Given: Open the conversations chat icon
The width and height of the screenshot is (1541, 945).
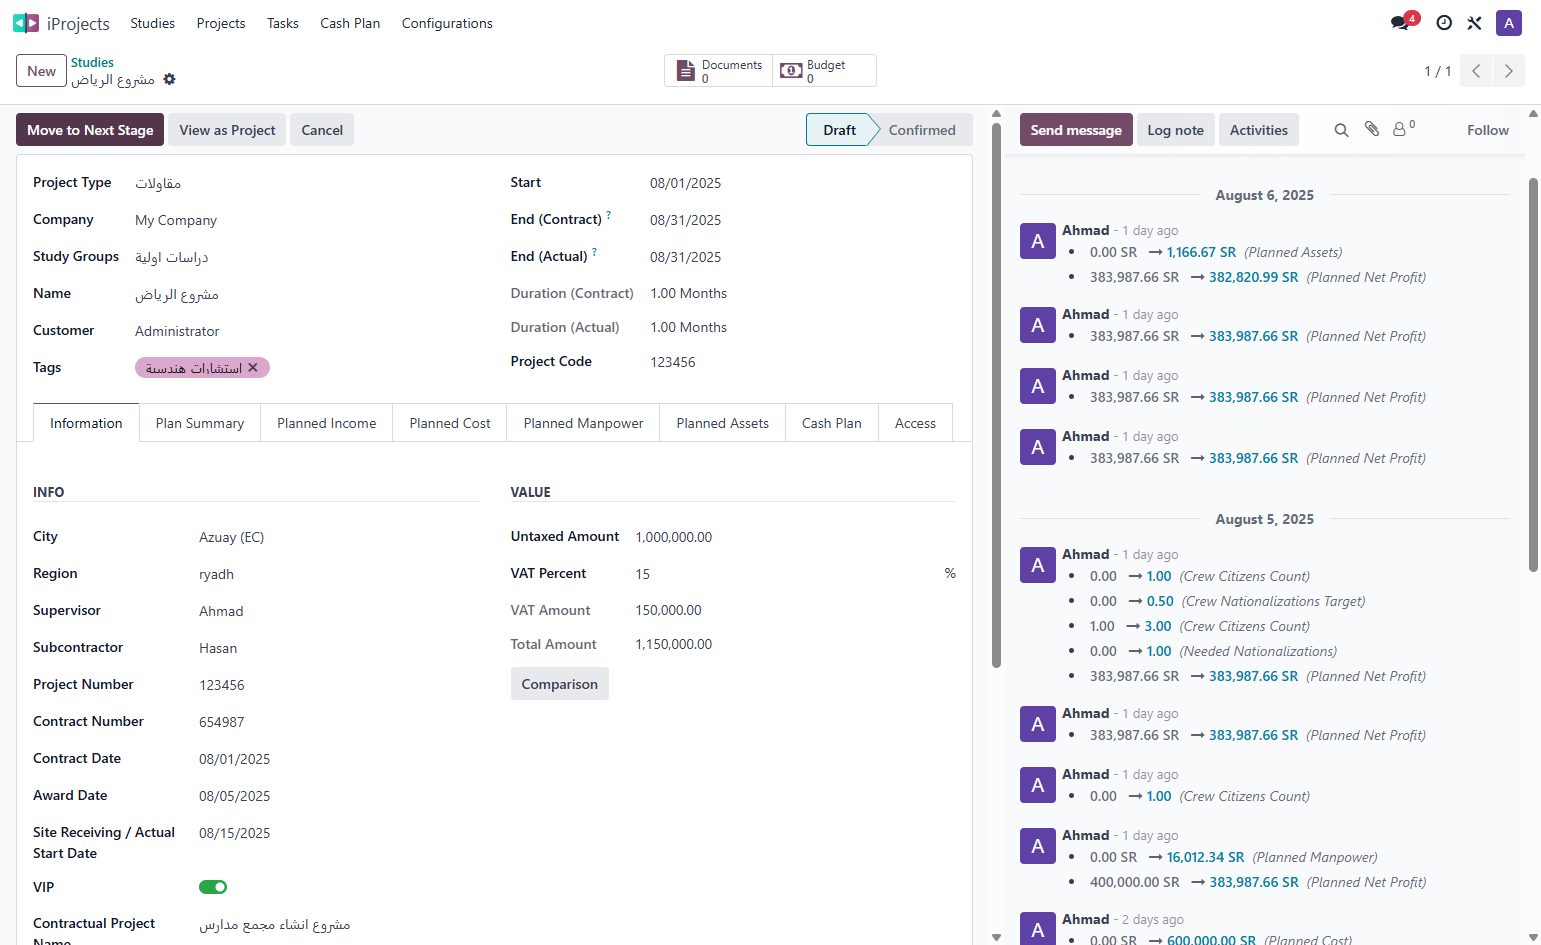Looking at the screenshot, I should (1400, 23).
